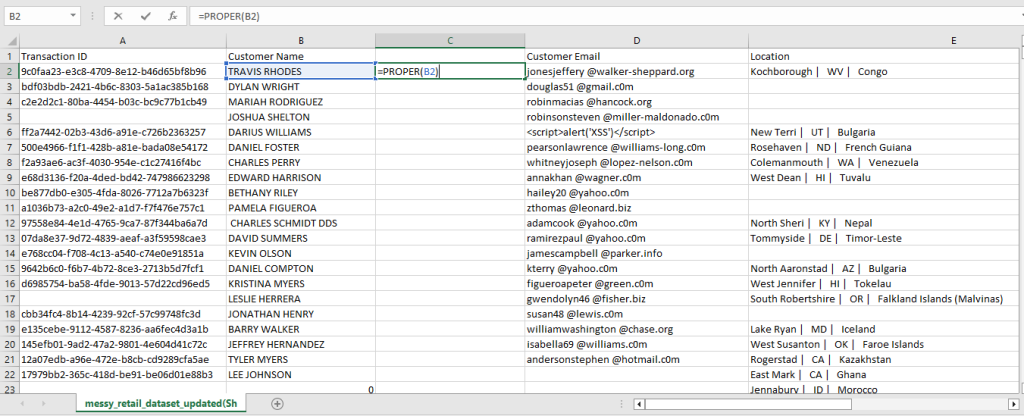Image resolution: width=1024 pixels, height=416 pixels.
Task: Select row 17 header
Action: (x=10, y=299)
